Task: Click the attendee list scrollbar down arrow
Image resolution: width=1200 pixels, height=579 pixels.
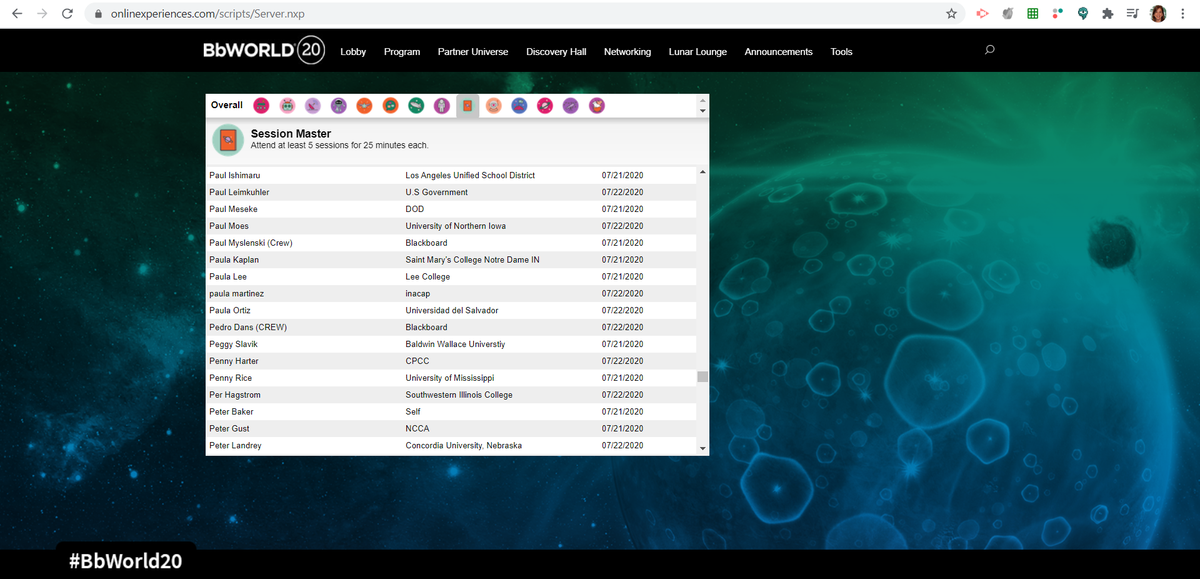Action: tap(702, 448)
